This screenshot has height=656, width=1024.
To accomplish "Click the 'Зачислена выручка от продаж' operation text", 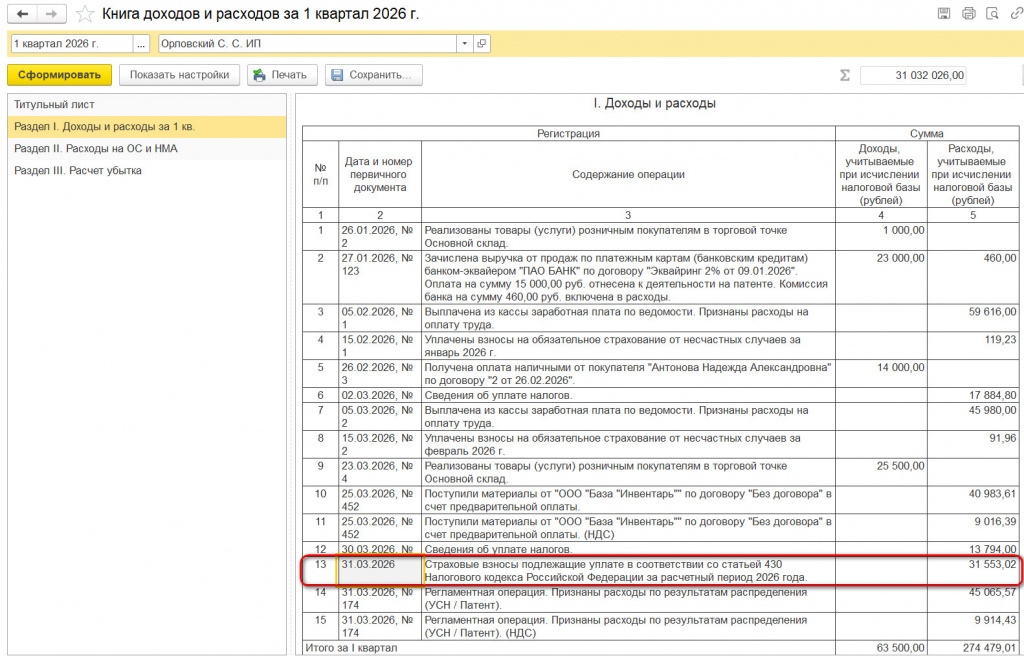I will 629,278.
